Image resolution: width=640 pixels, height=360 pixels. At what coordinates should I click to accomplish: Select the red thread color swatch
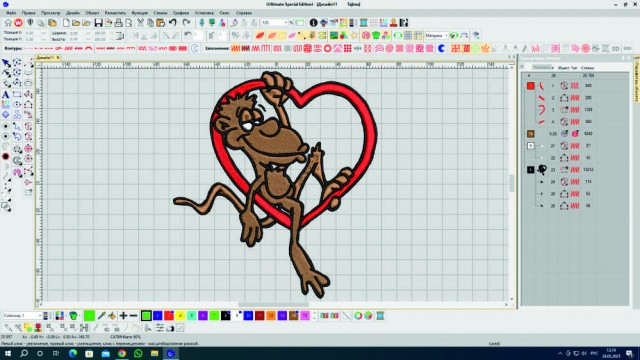click(169, 316)
